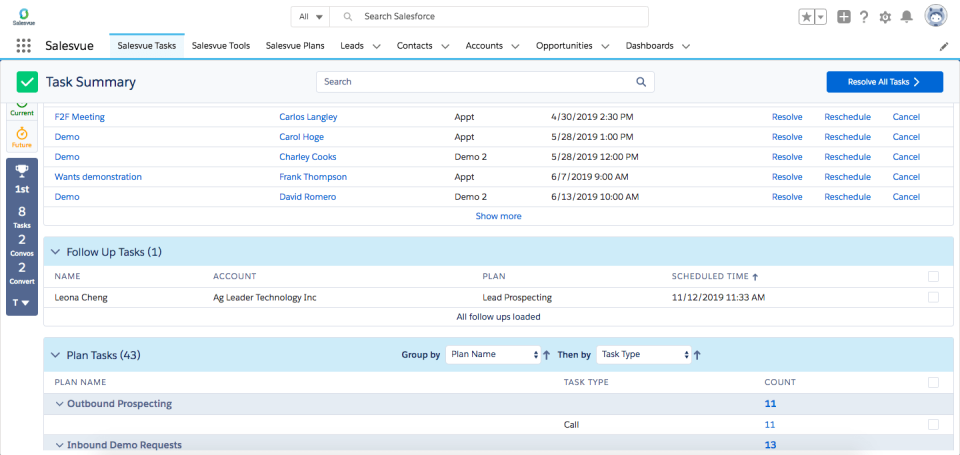Open the notifications bell
Viewport: 960px width, 455px height.
click(906, 17)
